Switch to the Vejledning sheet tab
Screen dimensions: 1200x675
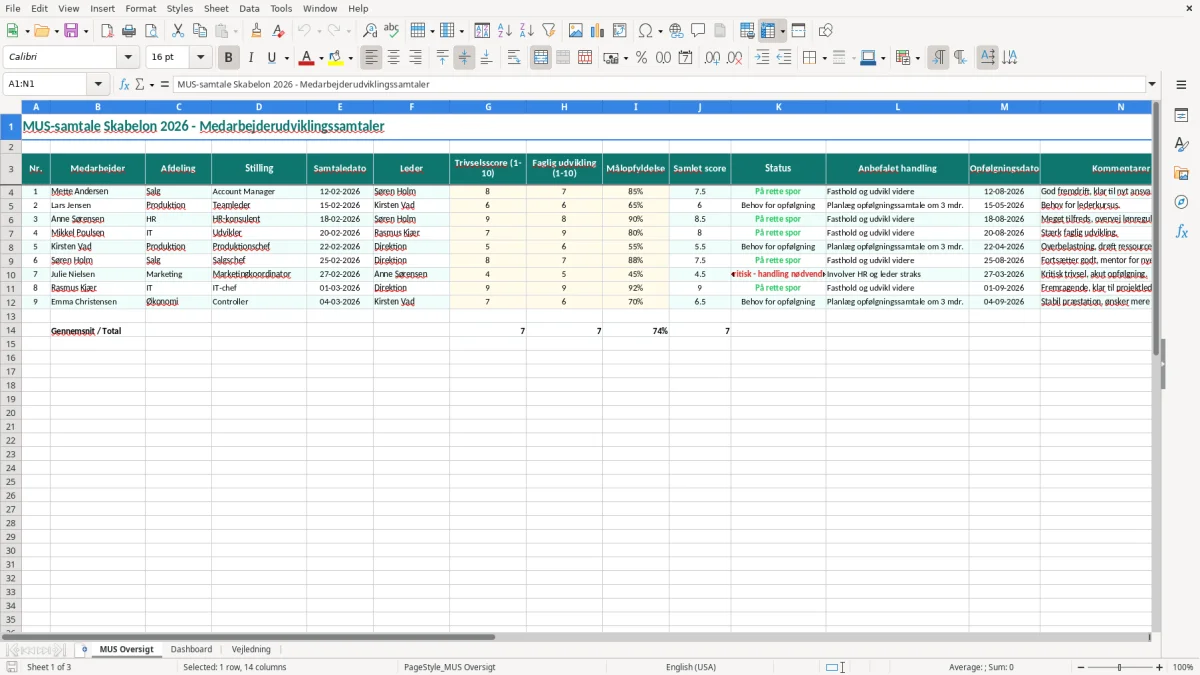coord(251,649)
